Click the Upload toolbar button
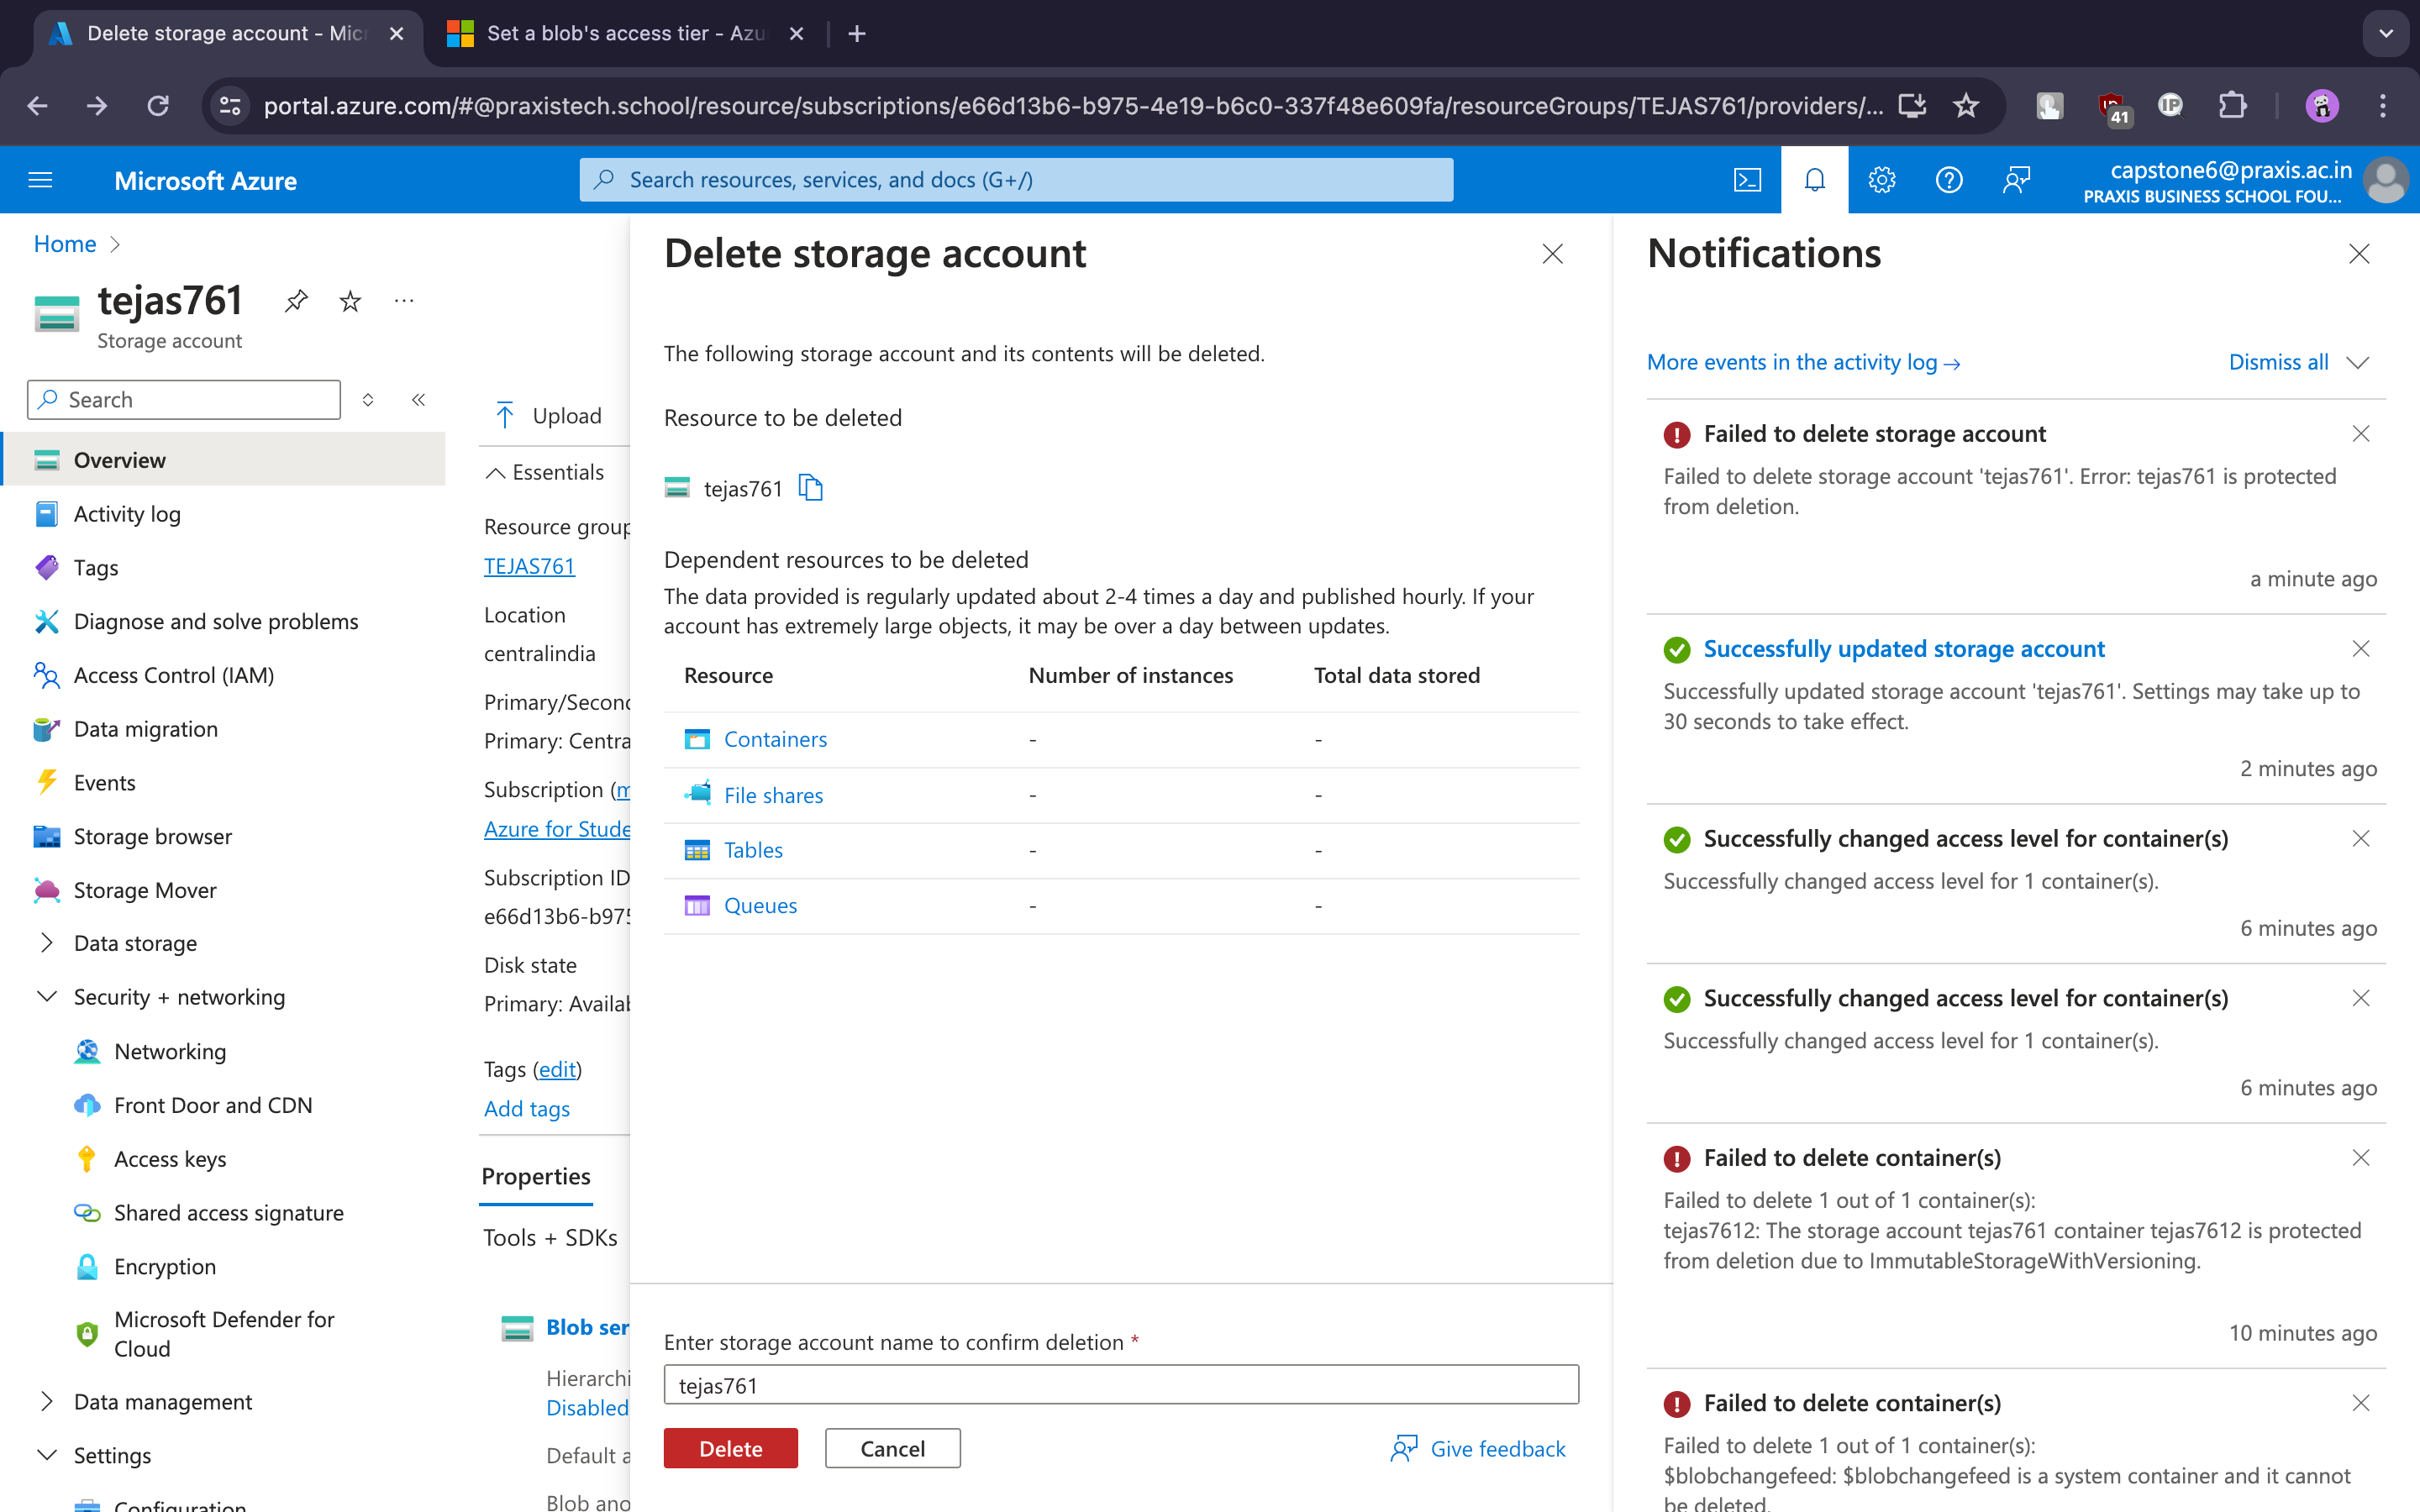 coord(549,416)
